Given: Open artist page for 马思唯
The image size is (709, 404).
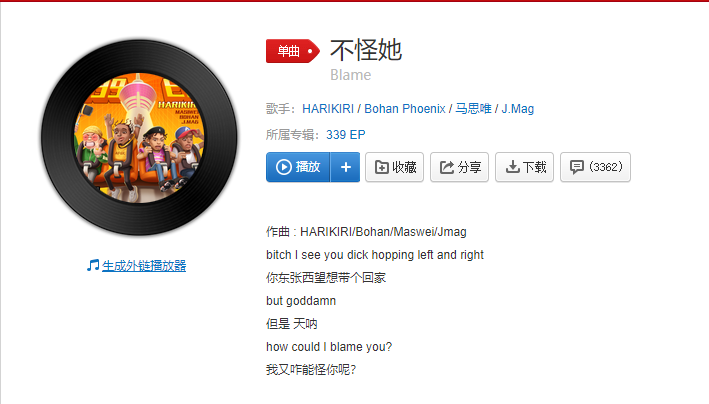Looking at the screenshot, I should point(473,109).
